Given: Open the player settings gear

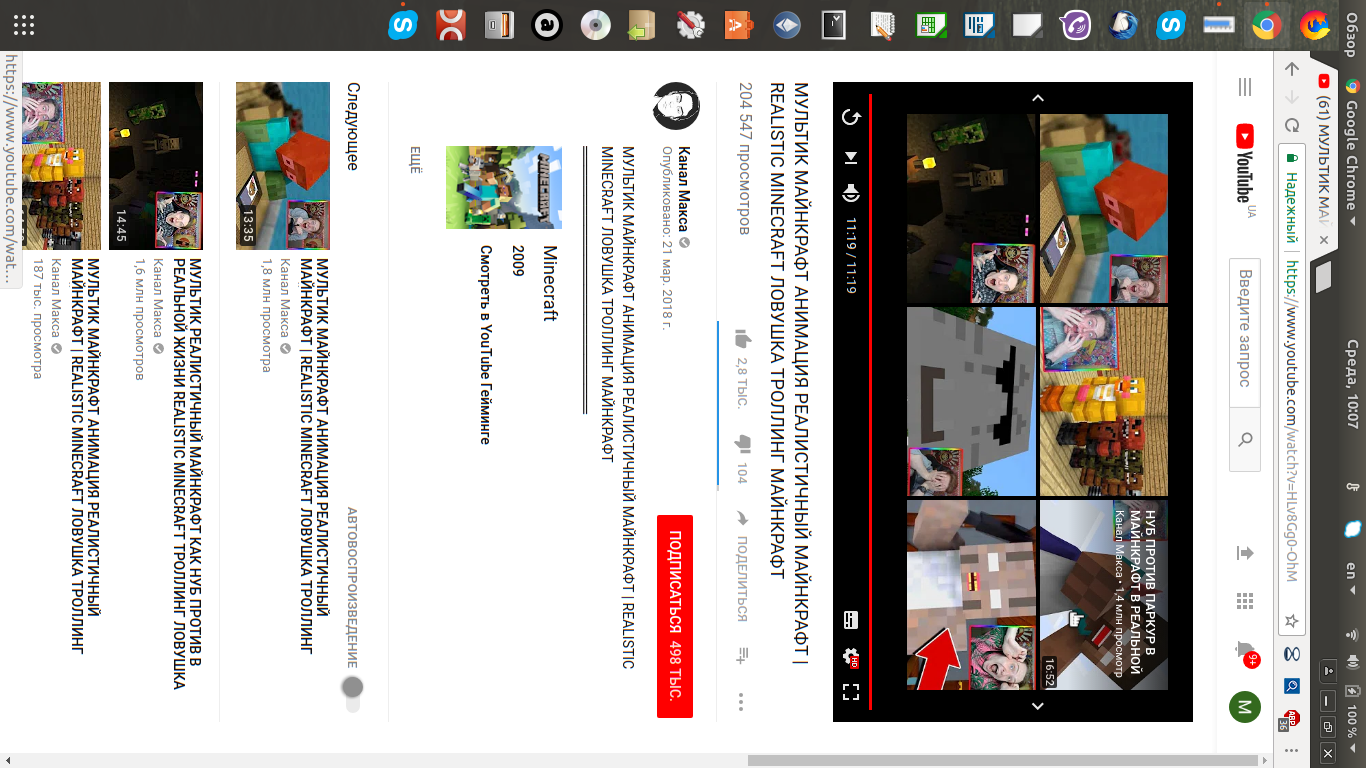Looking at the screenshot, I should coord(851,657).
